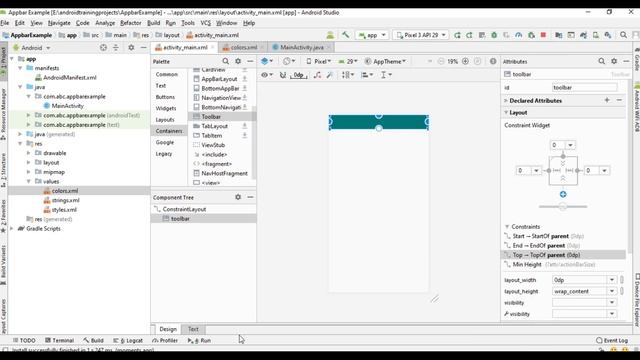Click the Make Project hammer icon

coord(345,35)
